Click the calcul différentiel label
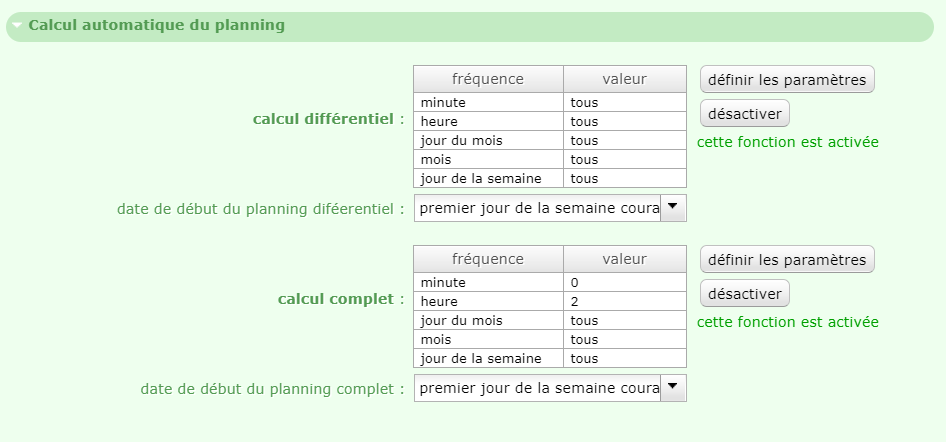Screen dimensions: 946x442 328,119
